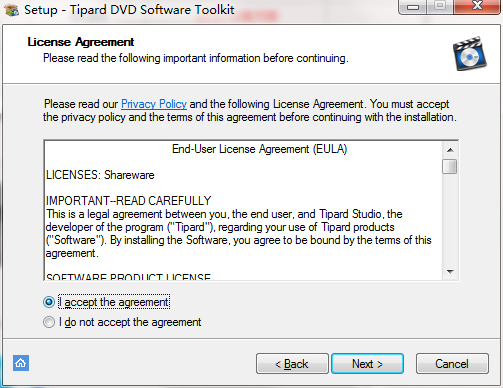Click inside the EULA license text box

pyautogui.click(x=244, y=210)
